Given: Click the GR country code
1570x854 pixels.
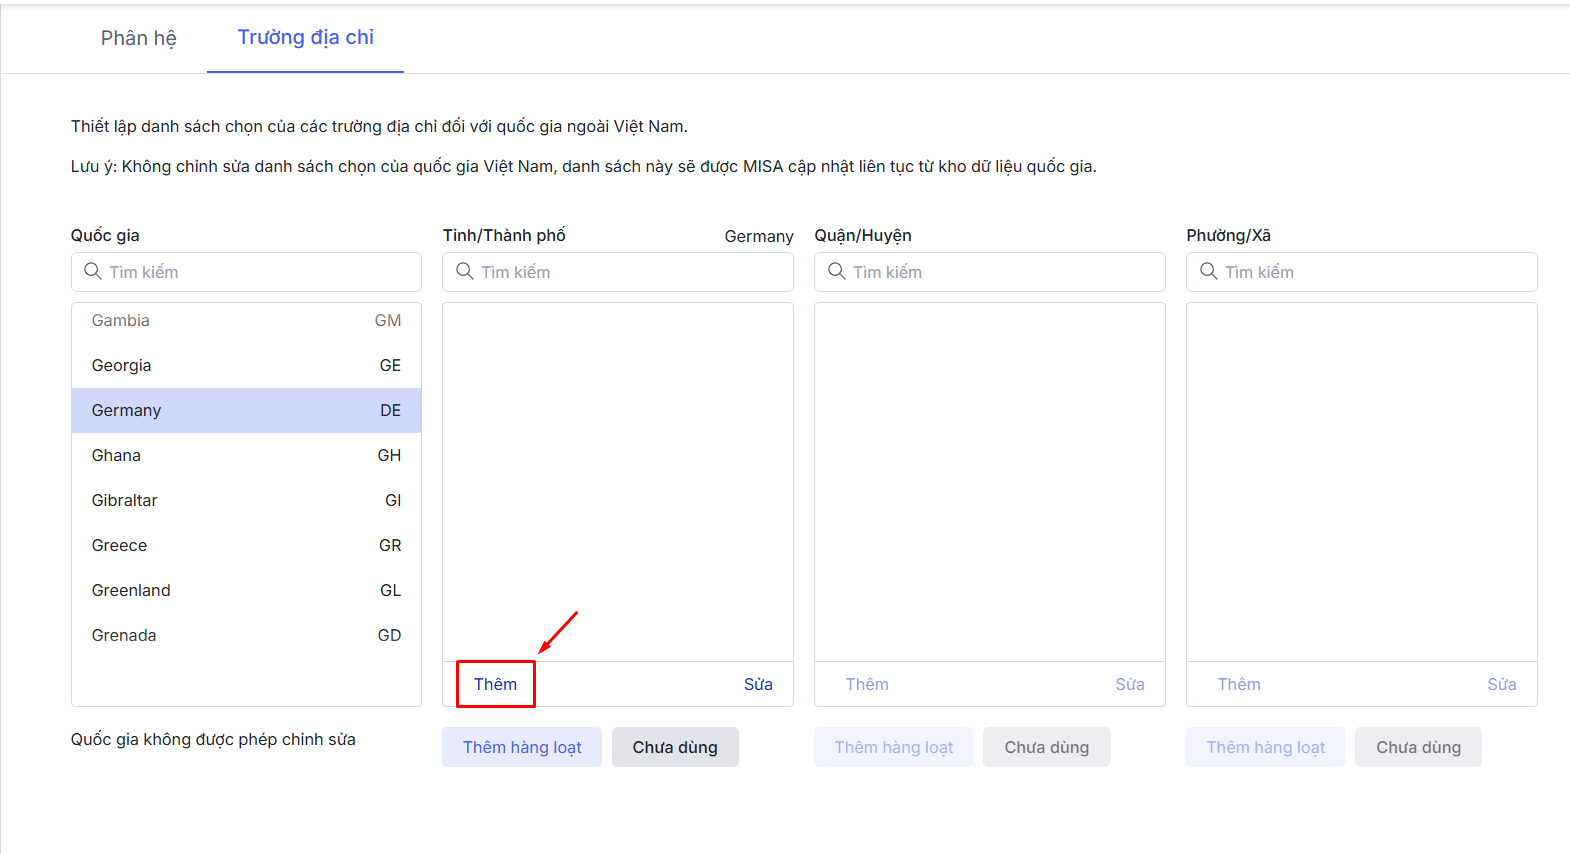Looking at the screenshot, I should click(390, 546).
